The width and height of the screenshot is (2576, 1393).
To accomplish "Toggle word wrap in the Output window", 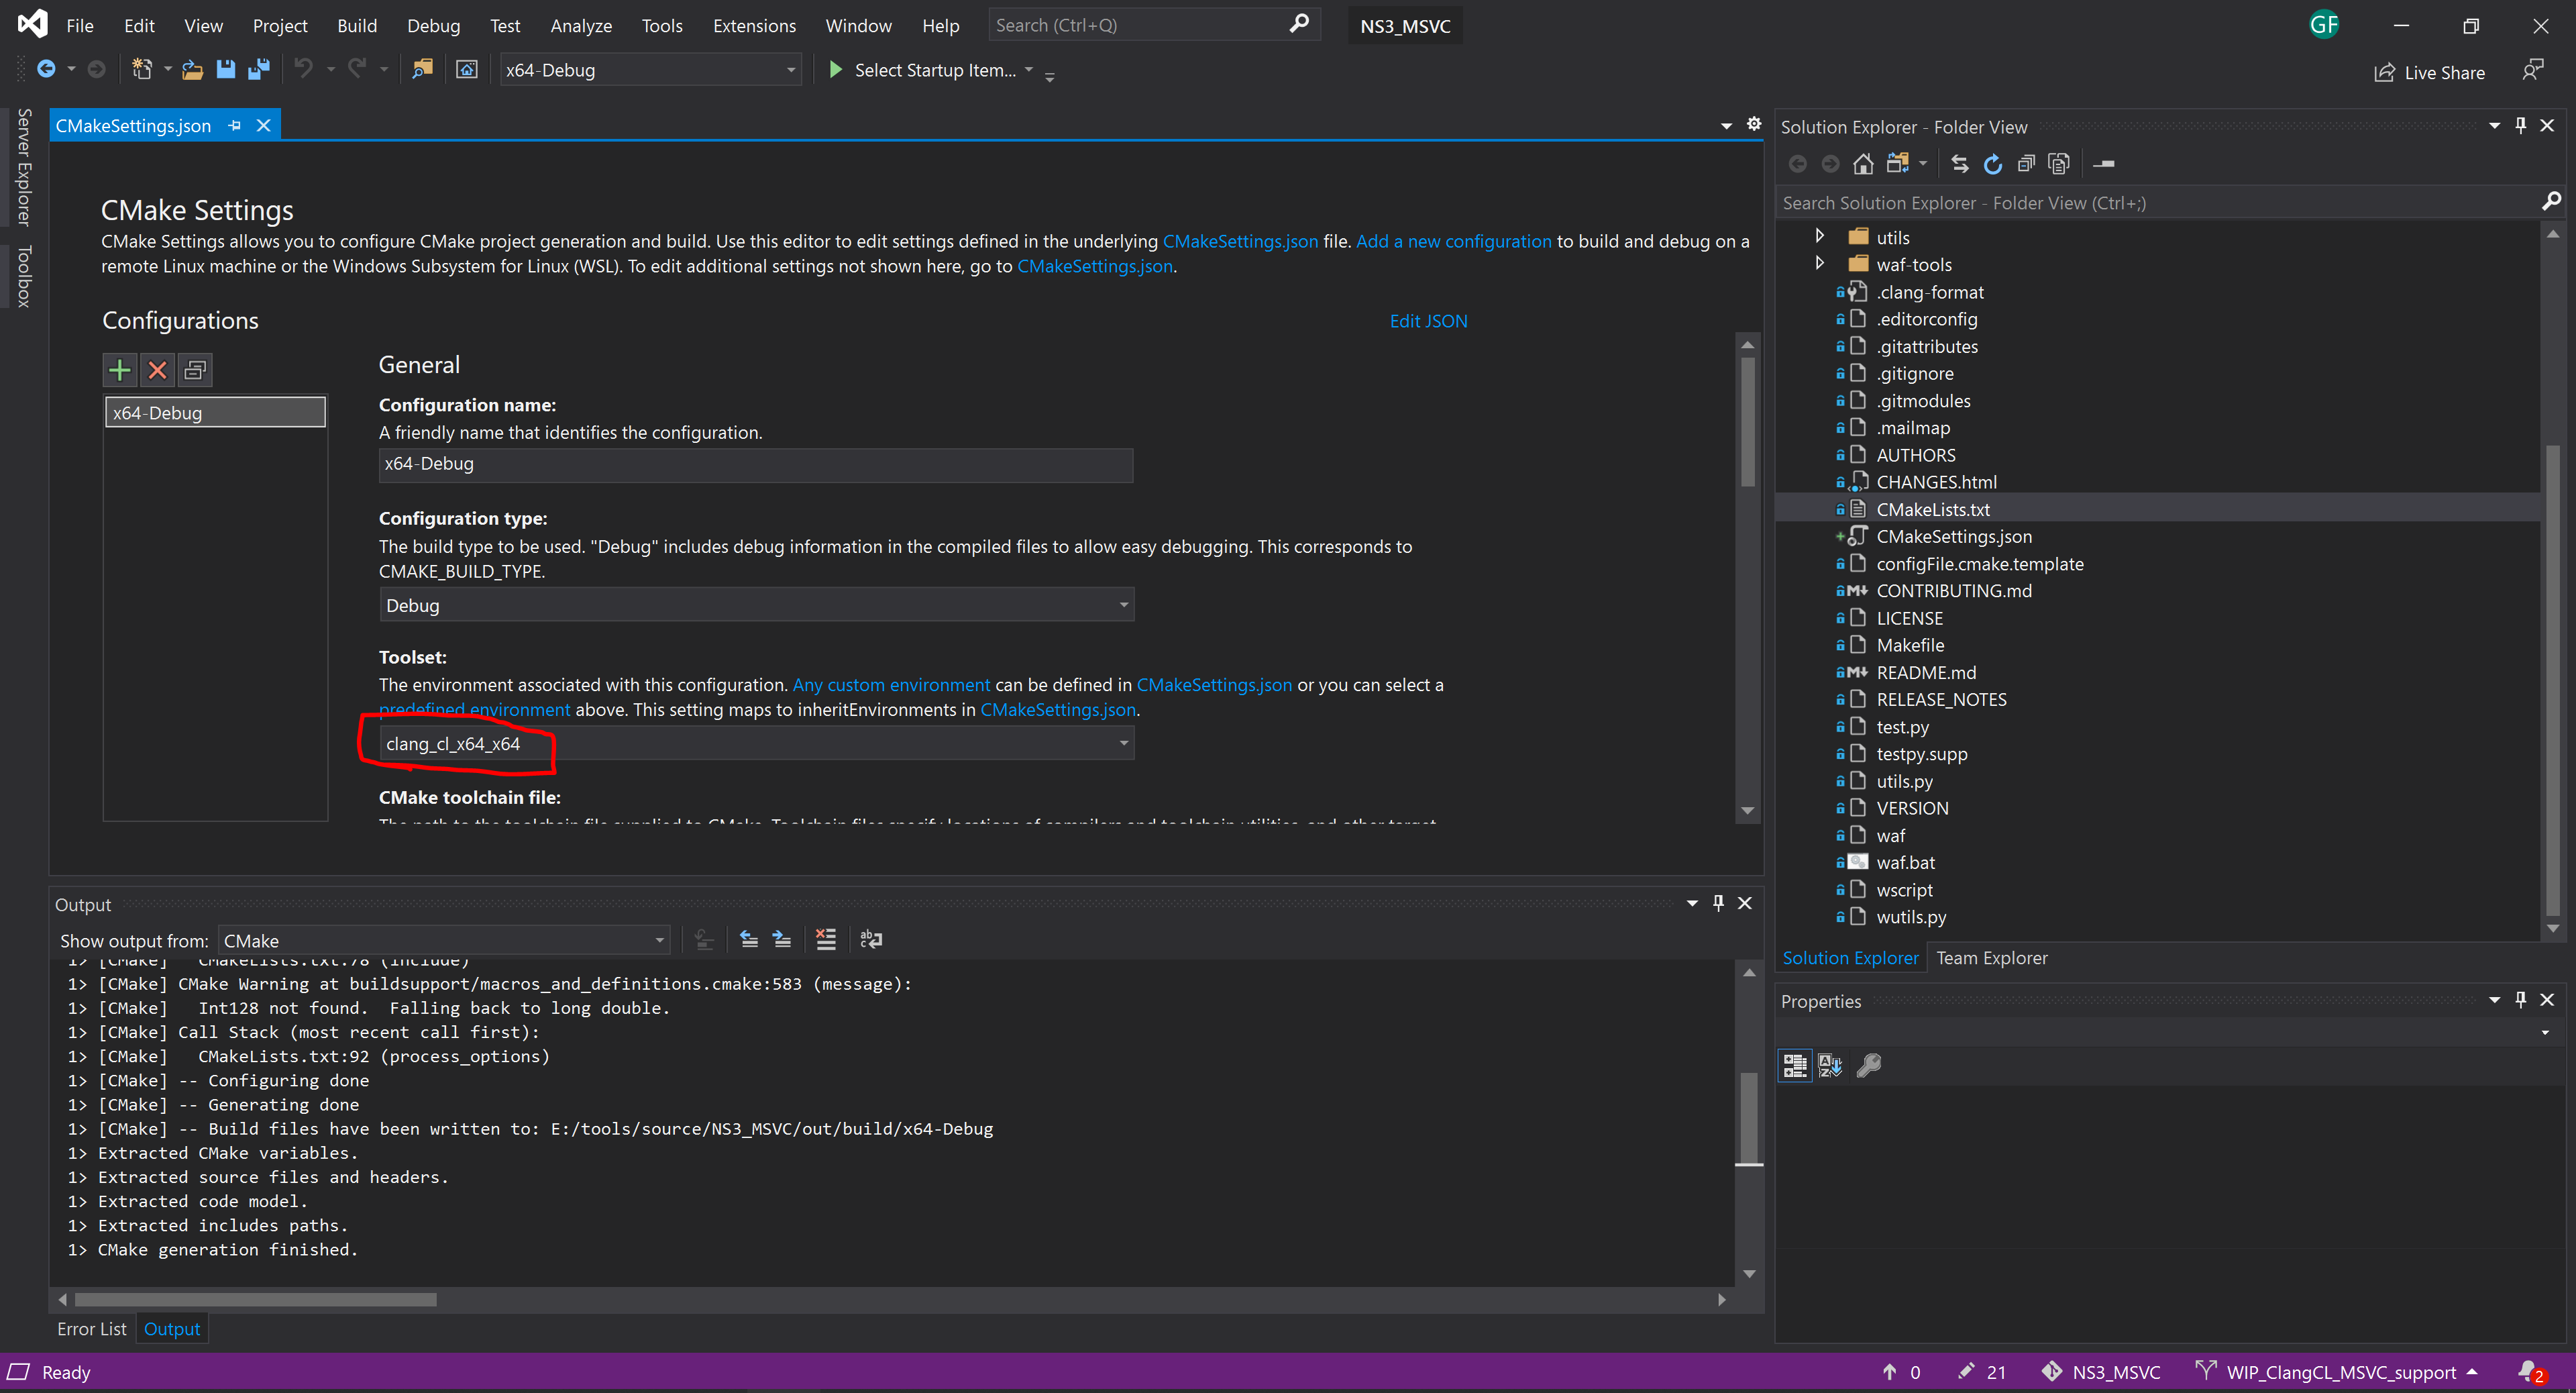I will tap(871, 940).
